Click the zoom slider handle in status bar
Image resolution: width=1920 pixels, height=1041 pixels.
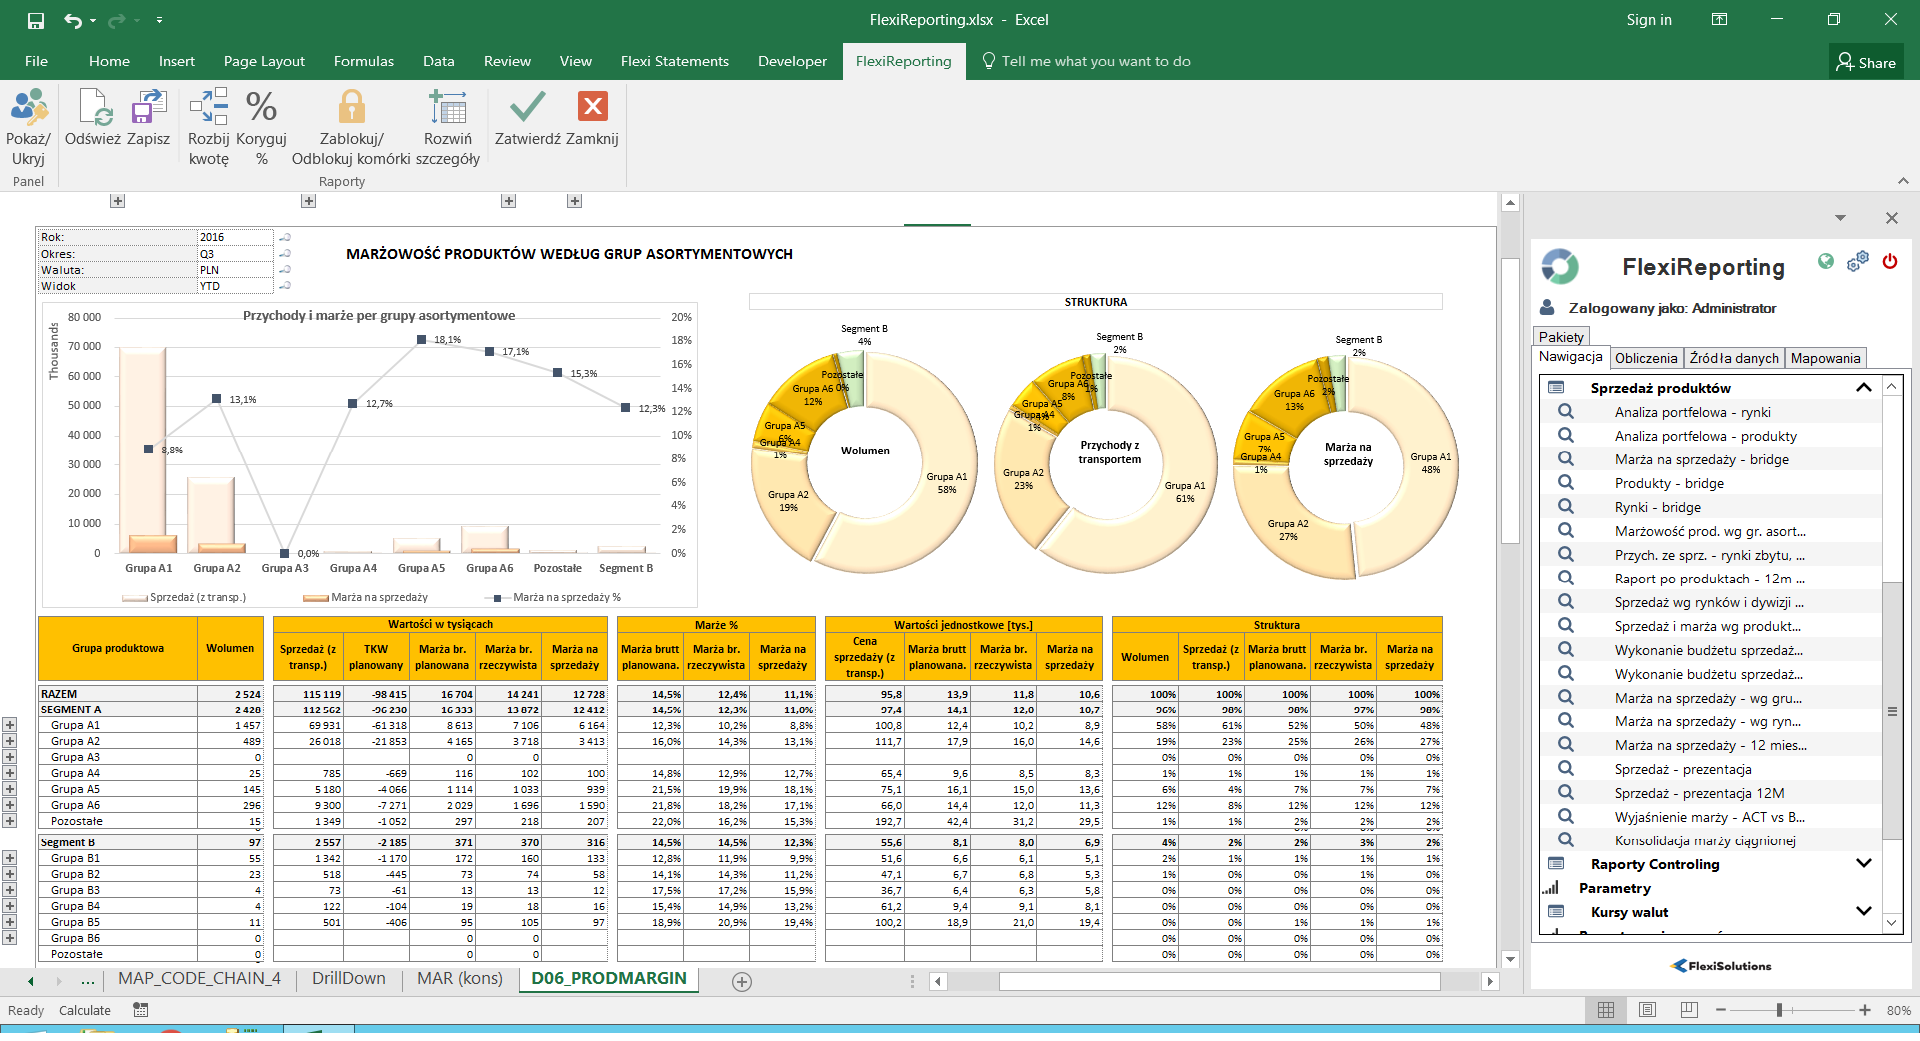tap(1779, 1011)
